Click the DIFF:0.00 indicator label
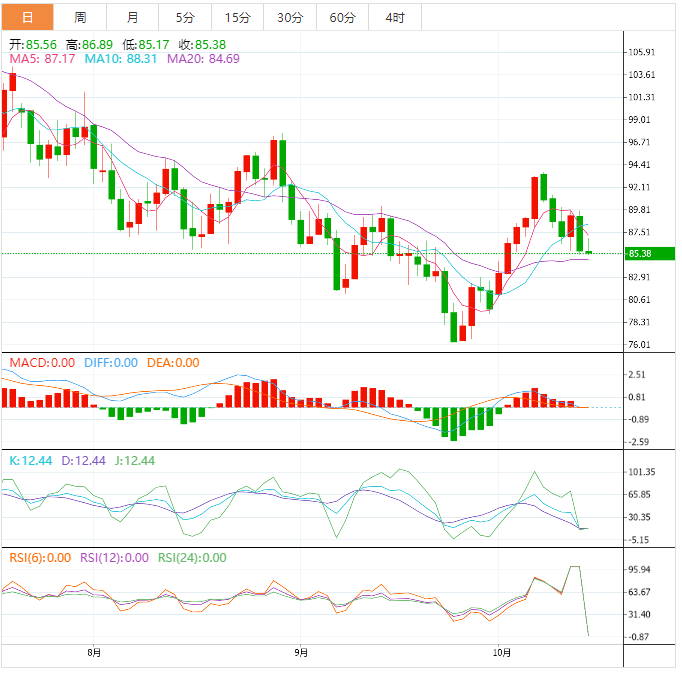This screenshot has width=682, height=674. point(111,363)
